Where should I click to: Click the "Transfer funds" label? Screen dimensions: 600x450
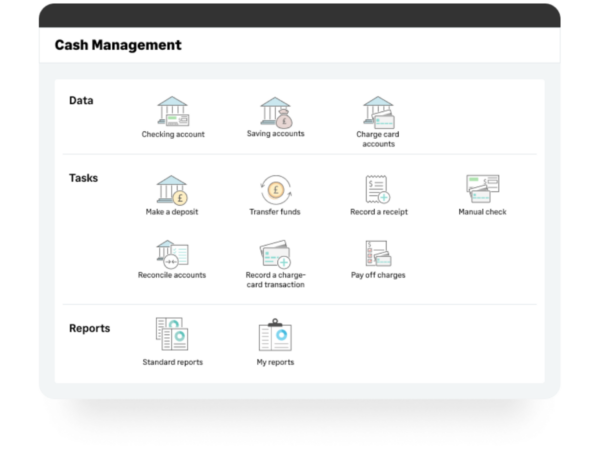(275, 212)
